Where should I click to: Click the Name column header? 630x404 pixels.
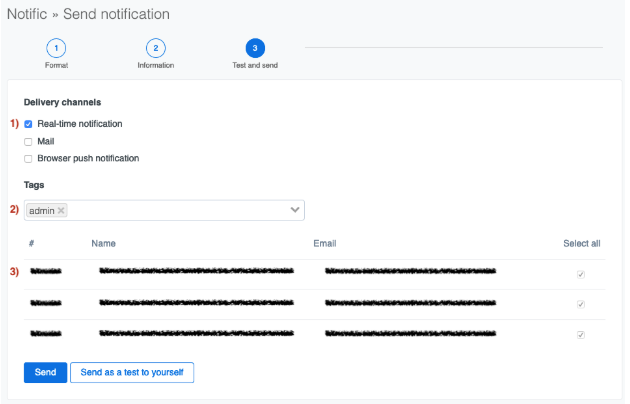[x=103, y=243]
